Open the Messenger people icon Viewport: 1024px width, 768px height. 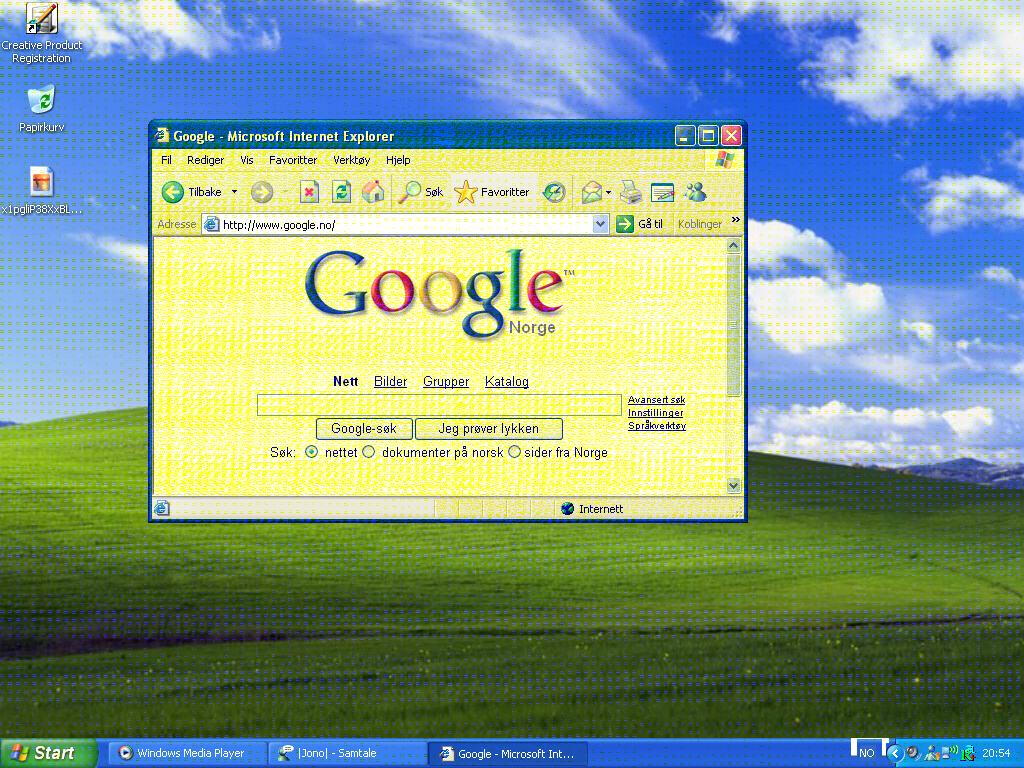tap(696, 192)
